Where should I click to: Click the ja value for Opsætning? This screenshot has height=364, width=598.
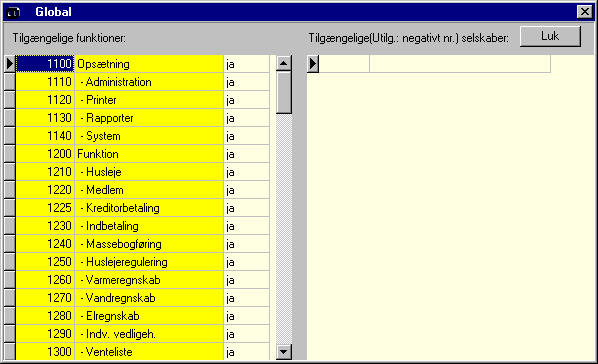click(246, 64)
